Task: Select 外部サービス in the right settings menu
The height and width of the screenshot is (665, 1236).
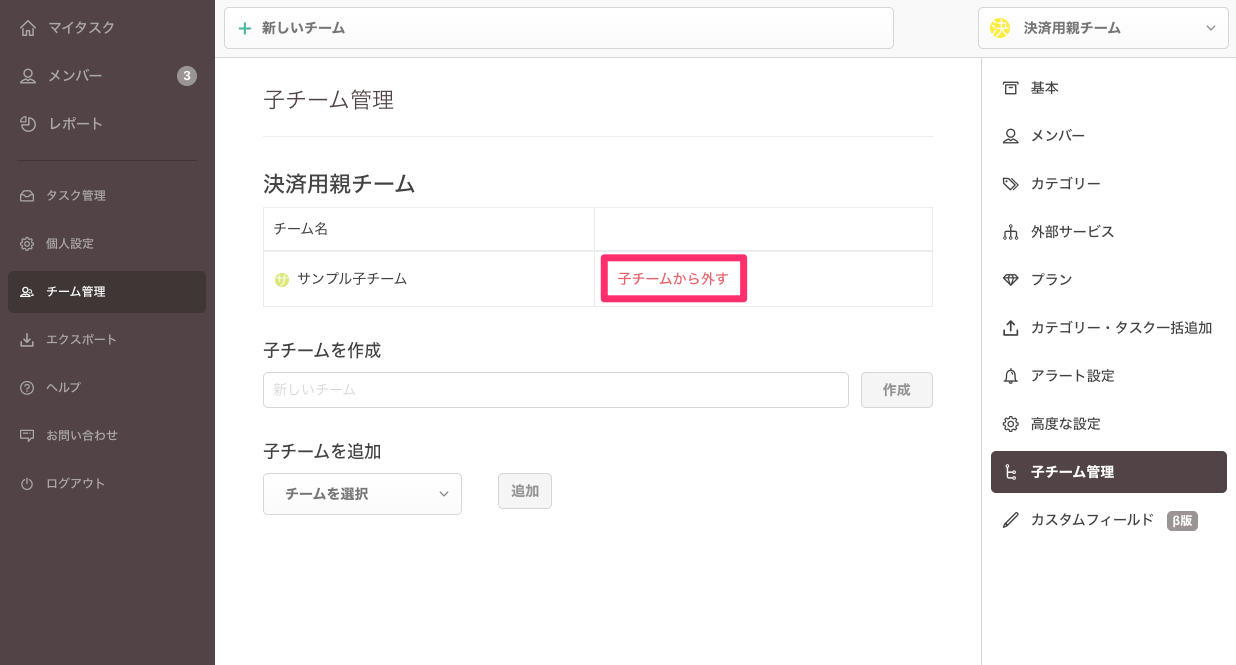Action: point(1072,232)
